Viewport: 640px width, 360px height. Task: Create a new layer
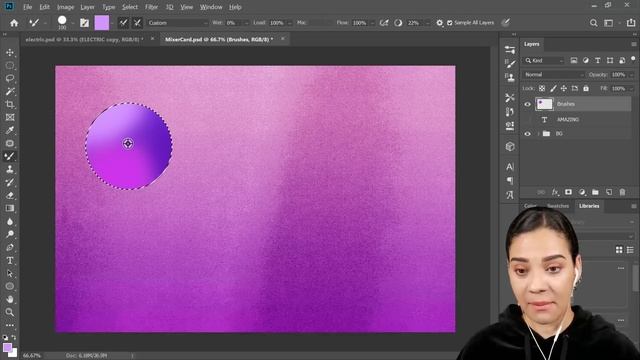click(609, 192)
